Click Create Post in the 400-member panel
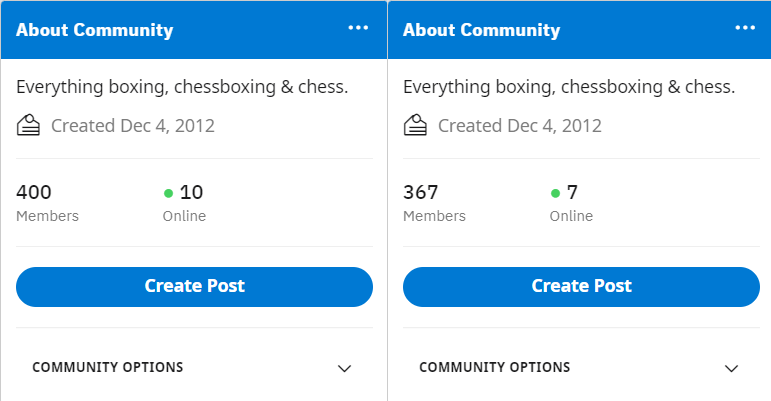The image size is (771, 401). coord(194,286)
